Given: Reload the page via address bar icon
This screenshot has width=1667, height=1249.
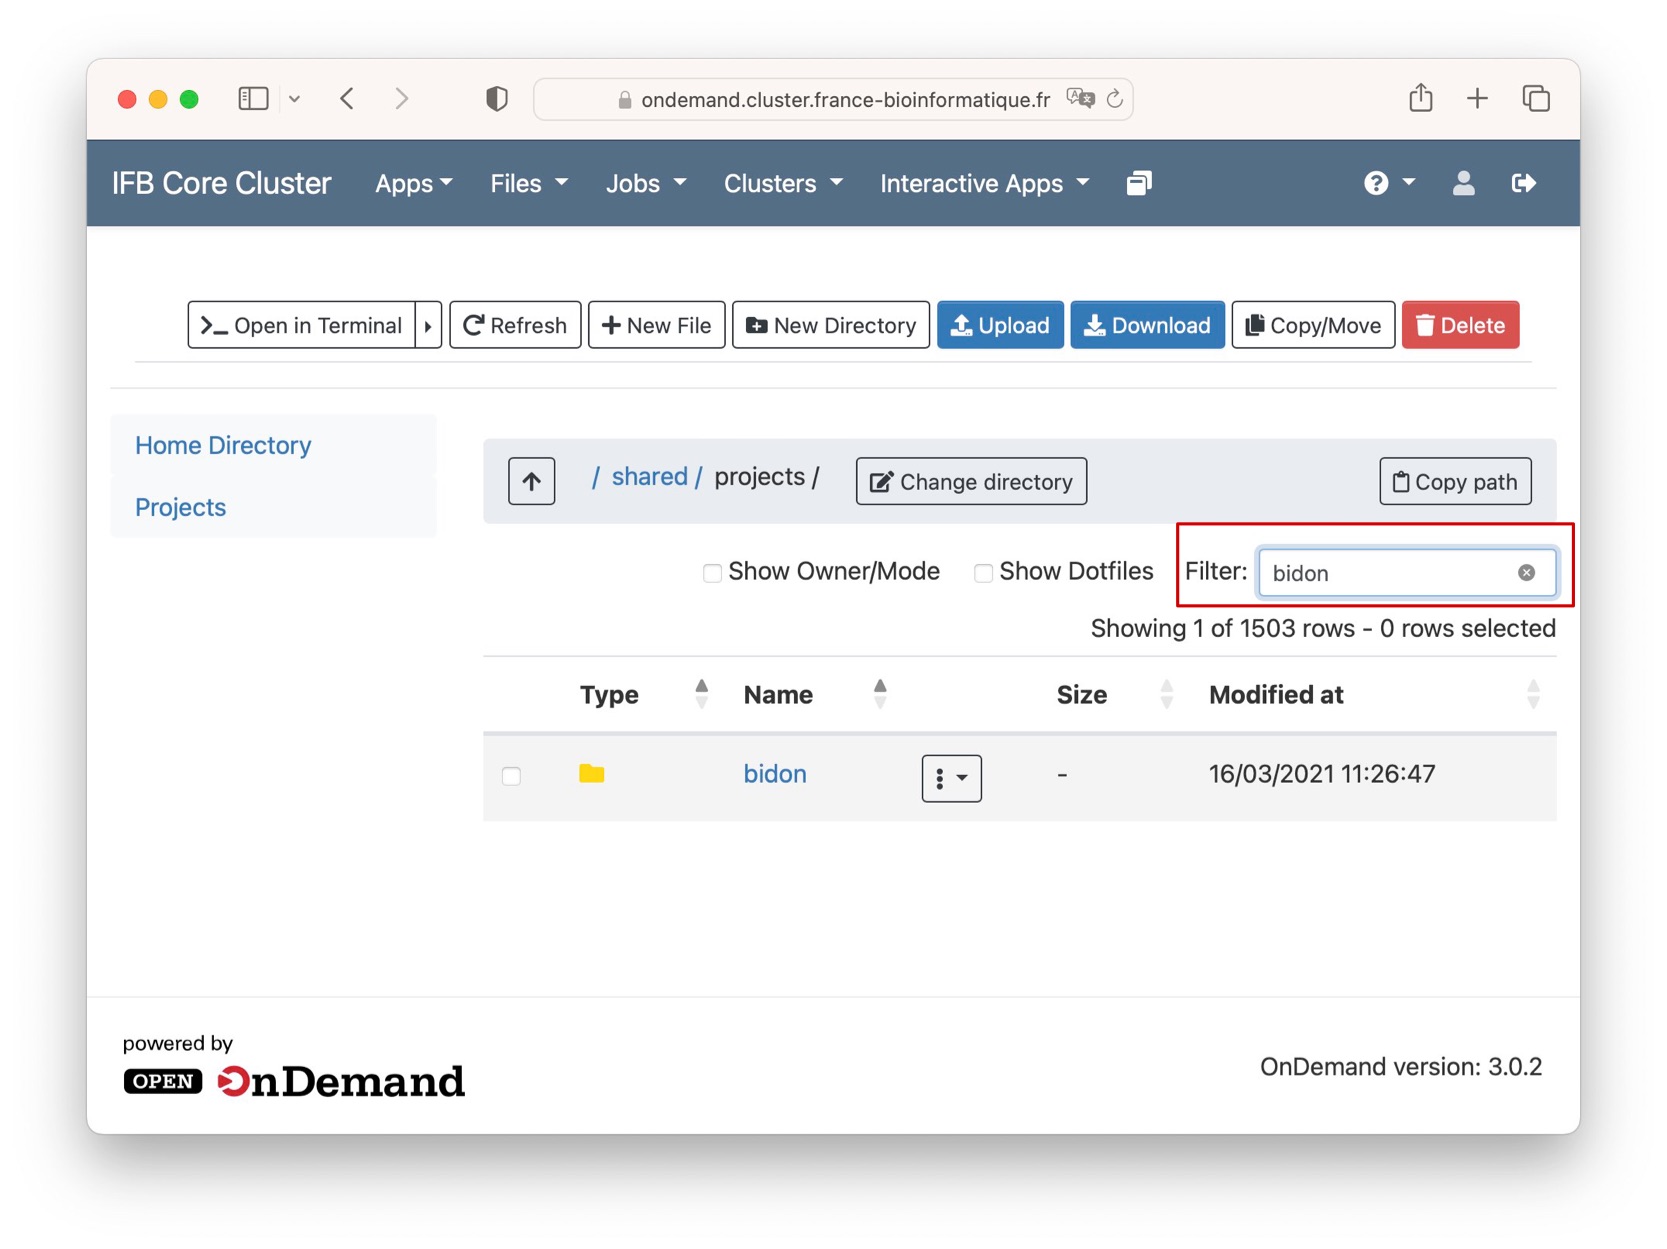Looking at the screenshot, I should 1115,98.
